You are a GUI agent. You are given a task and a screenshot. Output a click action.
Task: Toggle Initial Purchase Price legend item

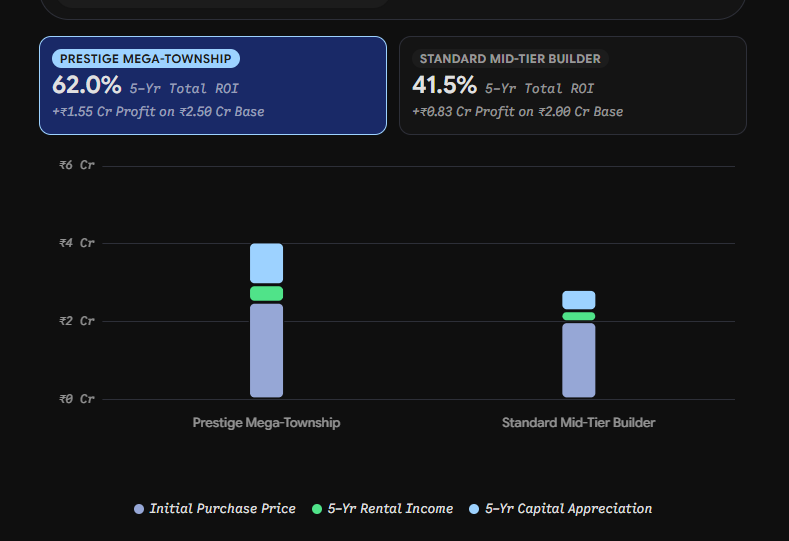pos(215,509)
